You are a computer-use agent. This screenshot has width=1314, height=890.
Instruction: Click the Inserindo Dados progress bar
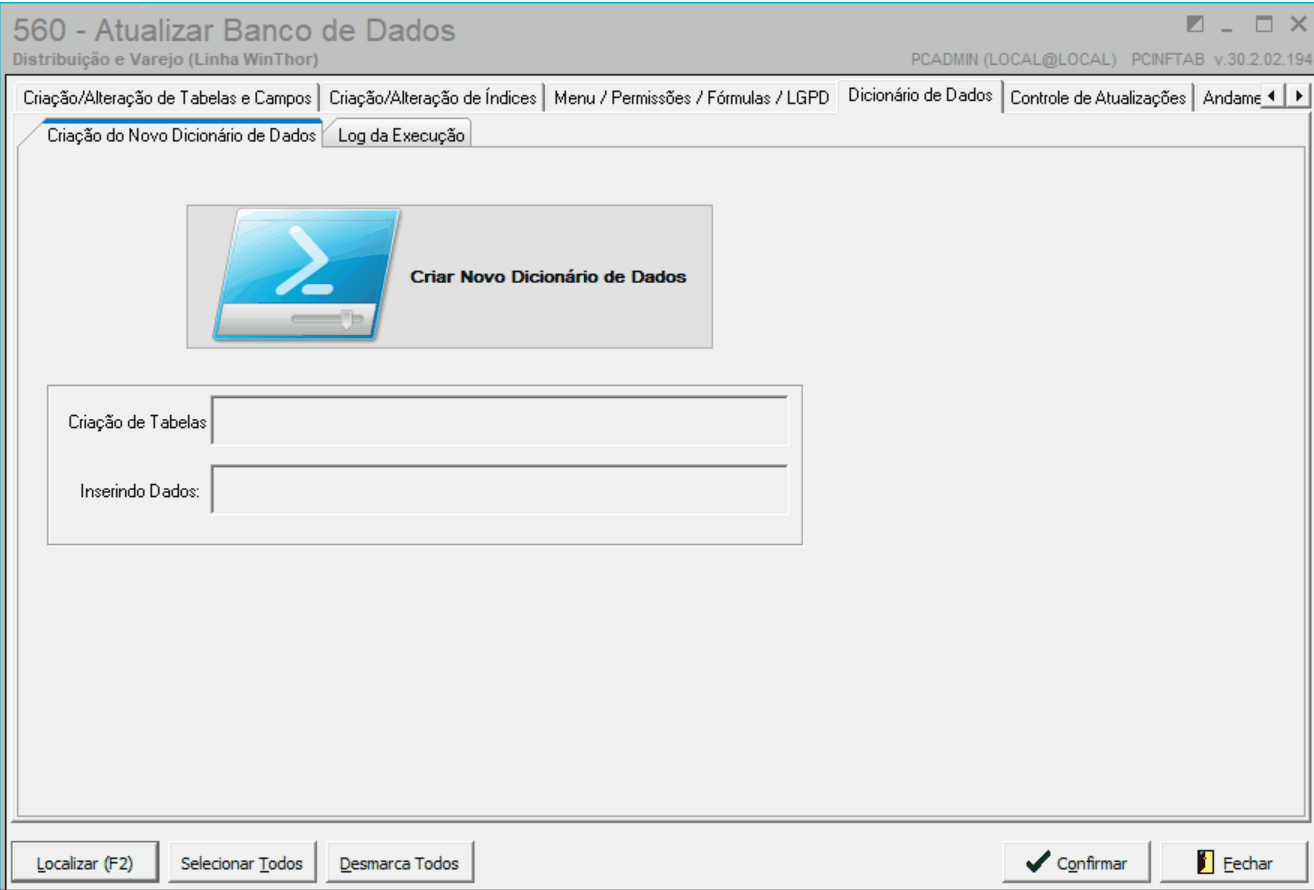pos(500,489)
